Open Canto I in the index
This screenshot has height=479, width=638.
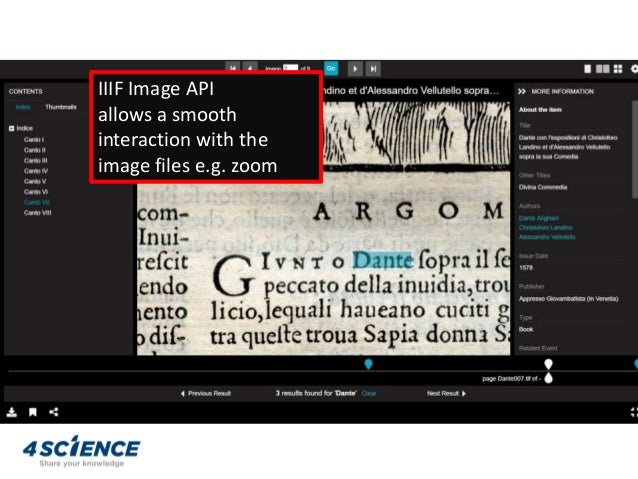click(34, 140)
